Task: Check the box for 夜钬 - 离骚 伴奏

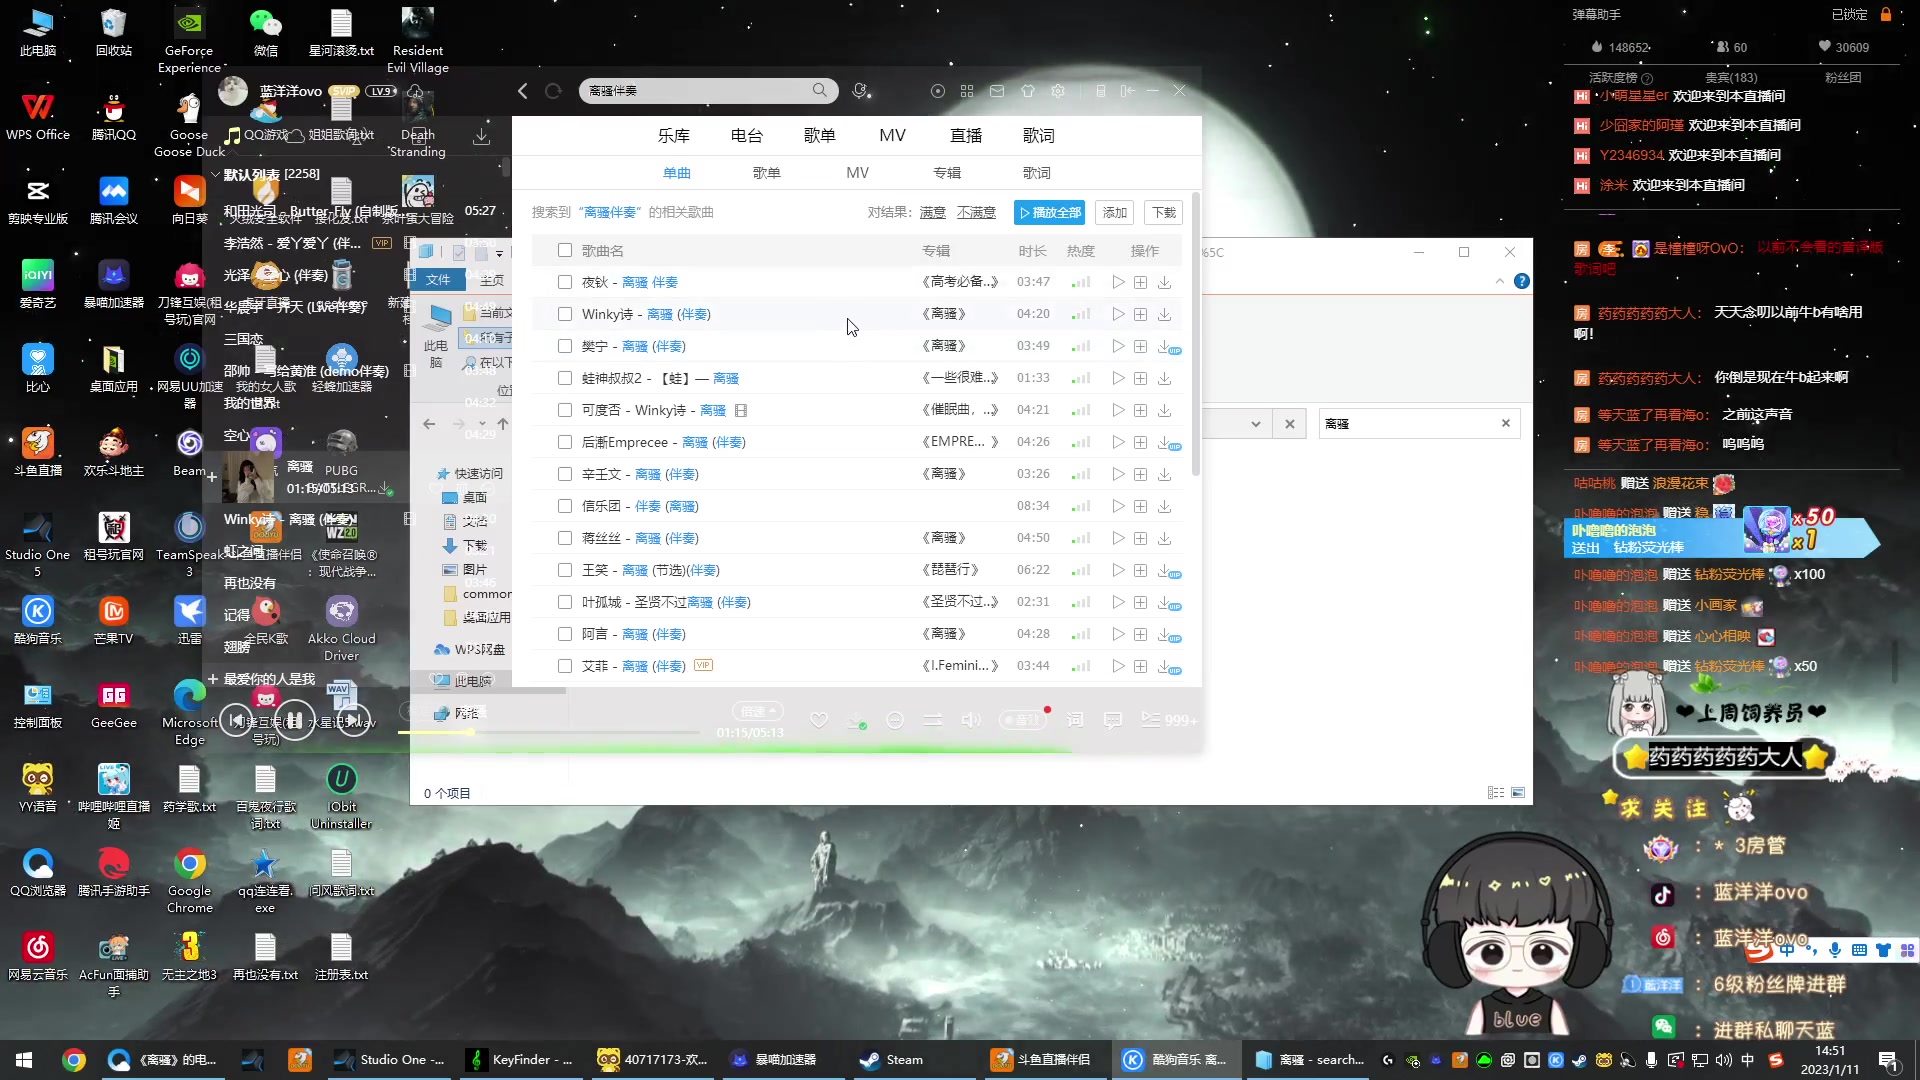Action: 565,283
